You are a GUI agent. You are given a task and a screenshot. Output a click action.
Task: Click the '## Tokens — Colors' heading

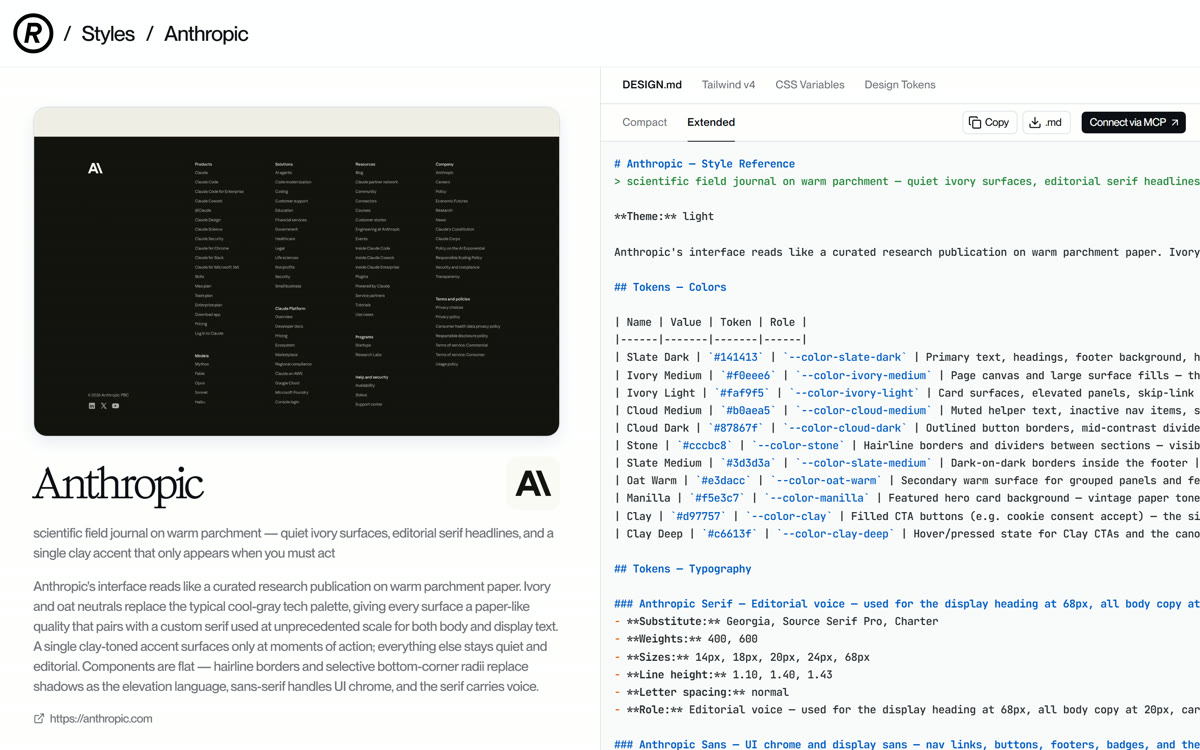tap(670, 287)
